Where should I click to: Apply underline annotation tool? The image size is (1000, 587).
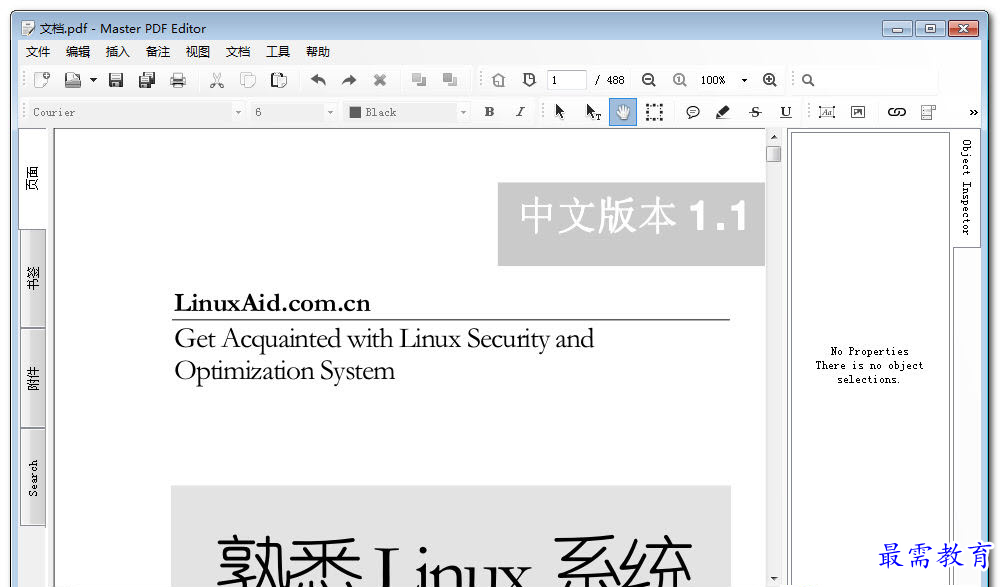pyautogui.click(x=786, y=112)
